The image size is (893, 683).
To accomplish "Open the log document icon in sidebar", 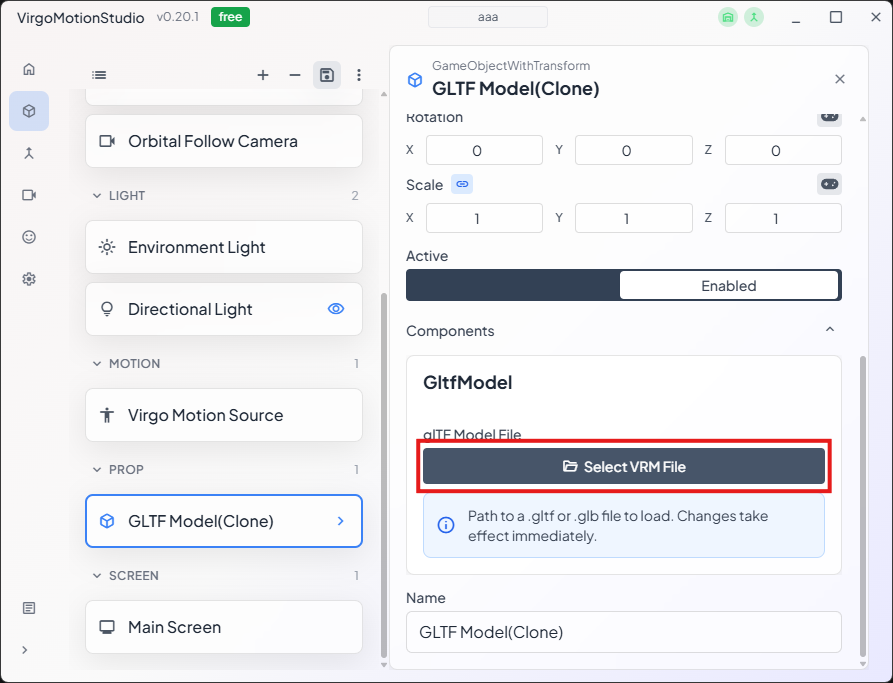I will pos(29,608).
